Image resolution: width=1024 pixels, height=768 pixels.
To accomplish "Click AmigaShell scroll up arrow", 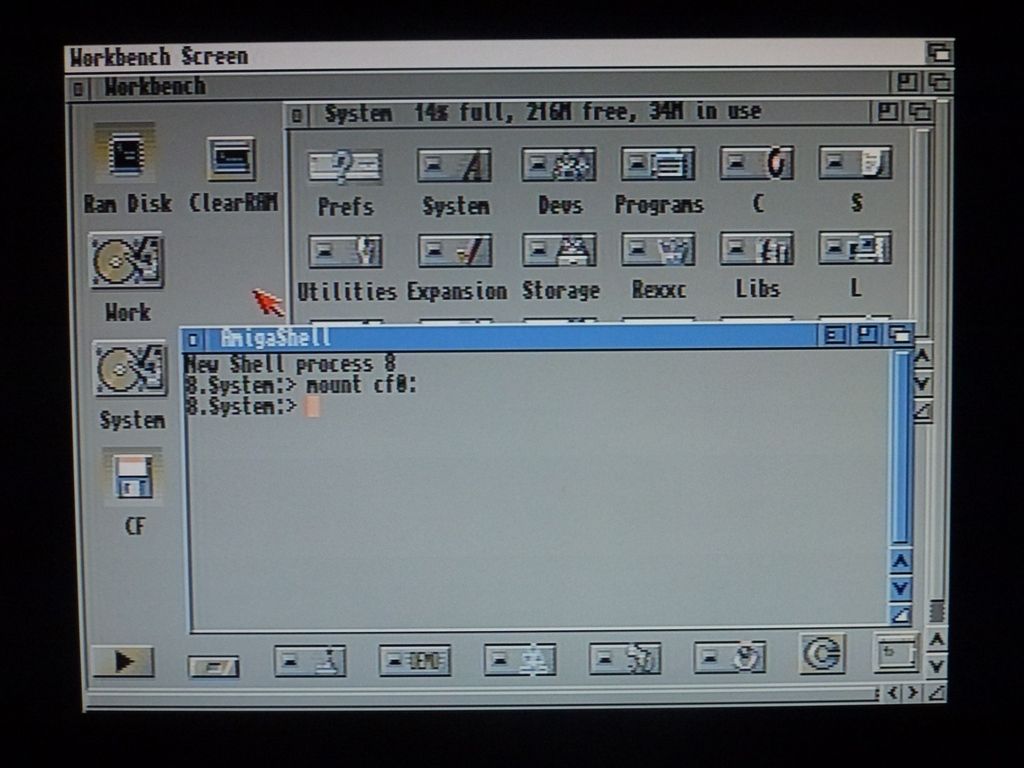I will [x=901, y=562].
